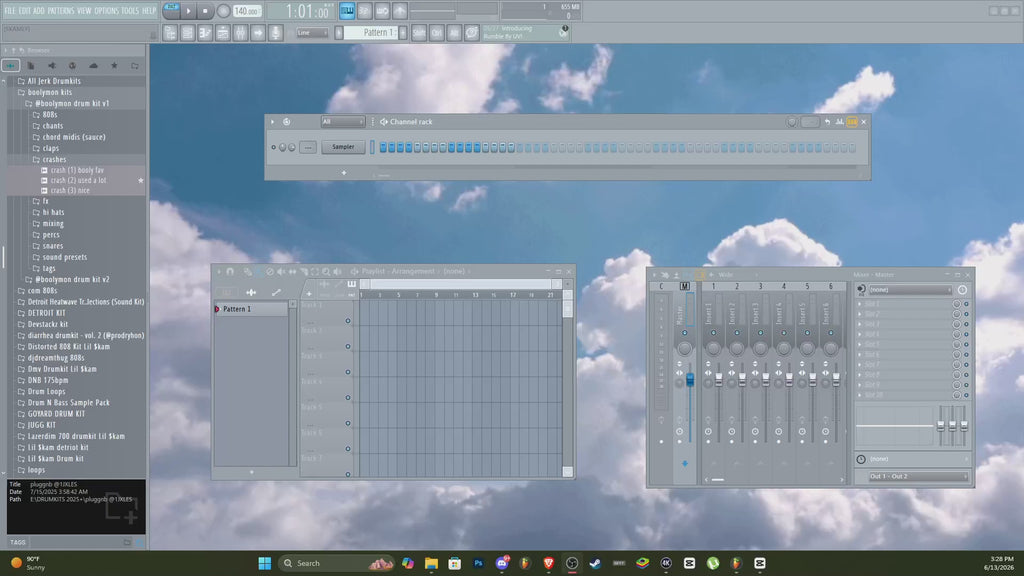Select the speaker sounds tab in Browser
Screen dimensions: 1024x576
tap(52, 65)
